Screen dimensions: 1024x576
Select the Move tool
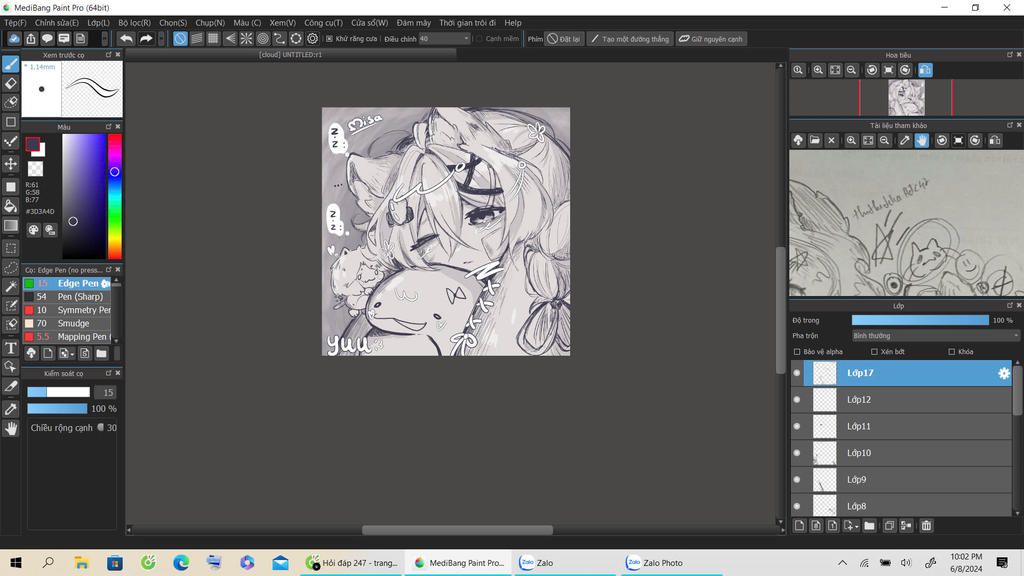tap(10, 164)
